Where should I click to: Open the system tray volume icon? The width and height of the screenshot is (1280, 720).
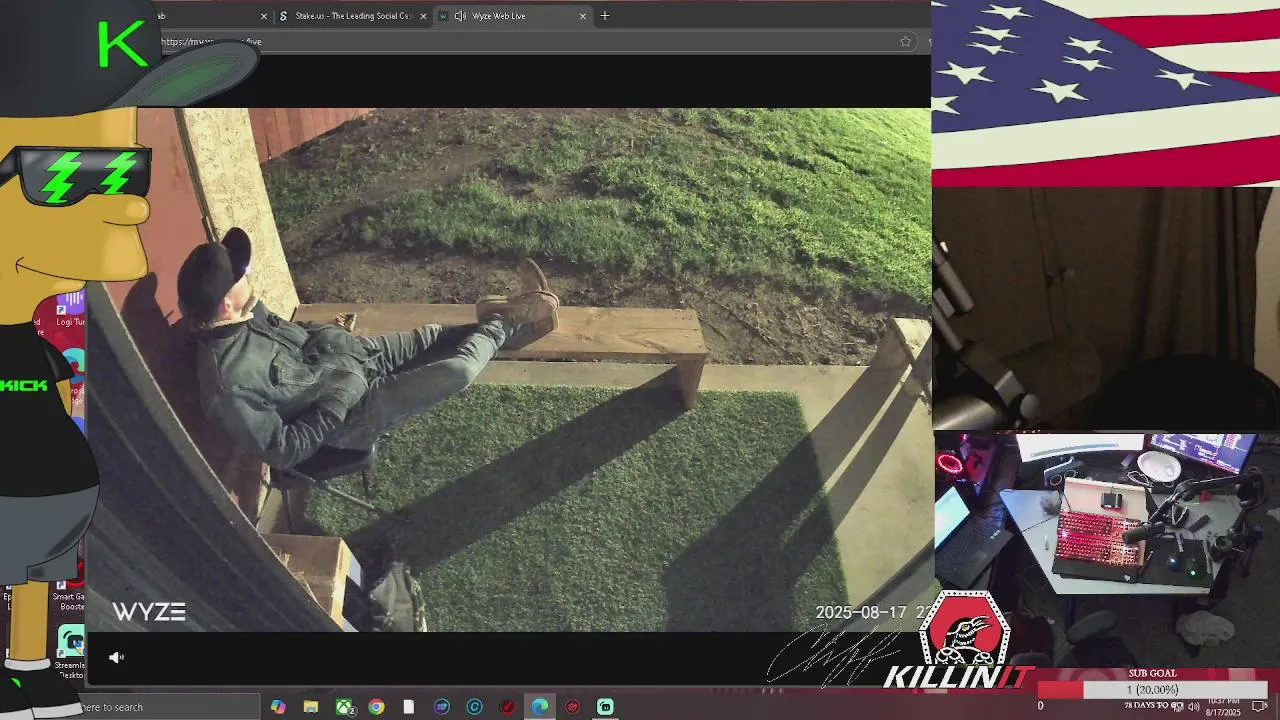[1193, 707]
